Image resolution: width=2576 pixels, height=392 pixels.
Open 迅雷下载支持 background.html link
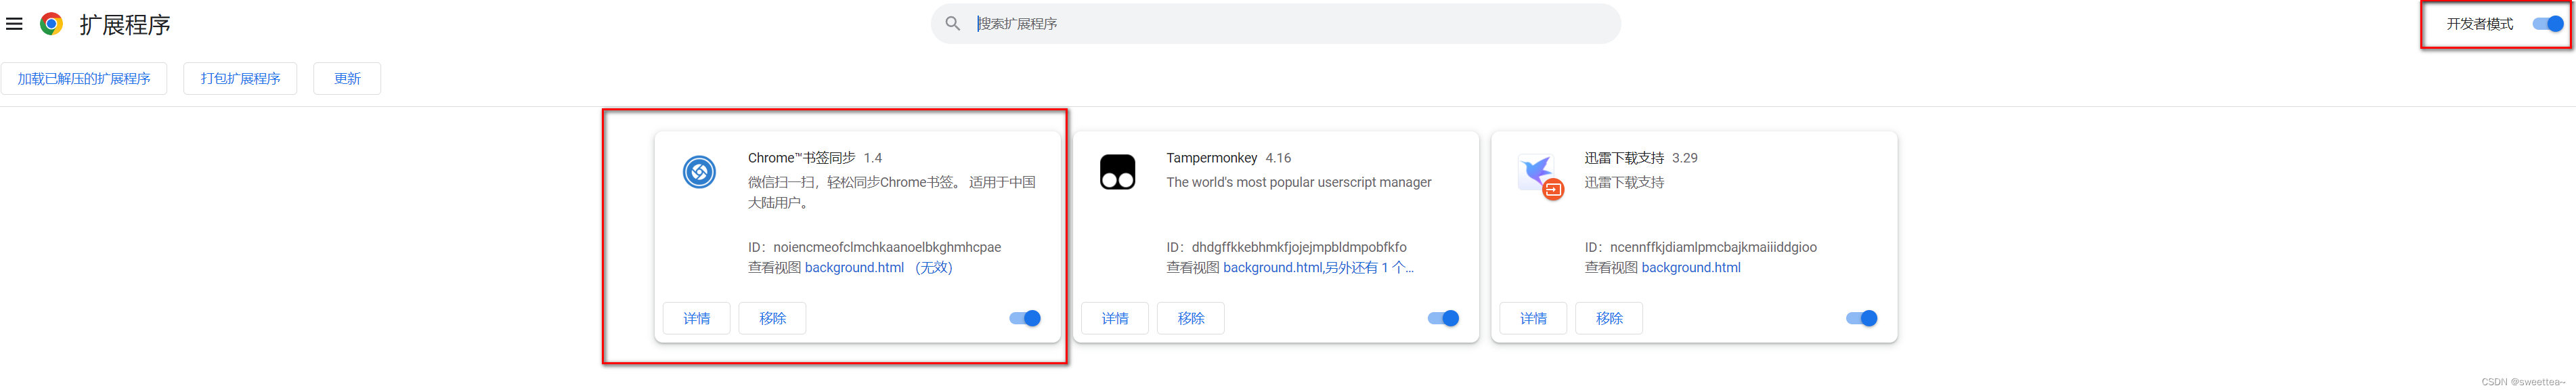(1691, 267)
